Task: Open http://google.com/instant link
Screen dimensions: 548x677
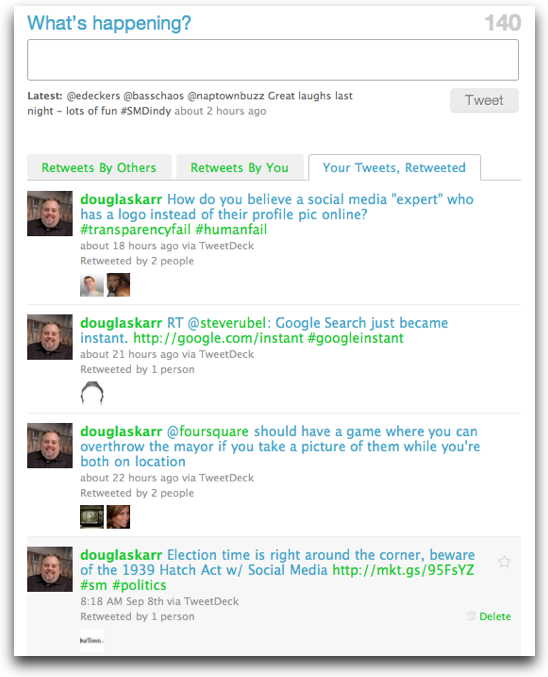Action: [218, 338]
